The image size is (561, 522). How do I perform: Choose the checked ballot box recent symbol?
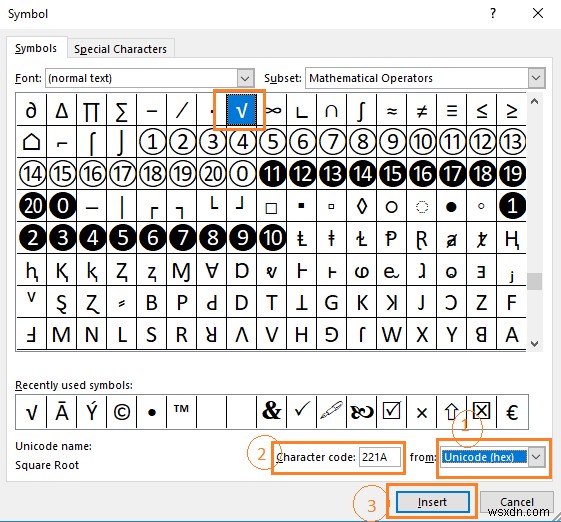click(391, 412)
